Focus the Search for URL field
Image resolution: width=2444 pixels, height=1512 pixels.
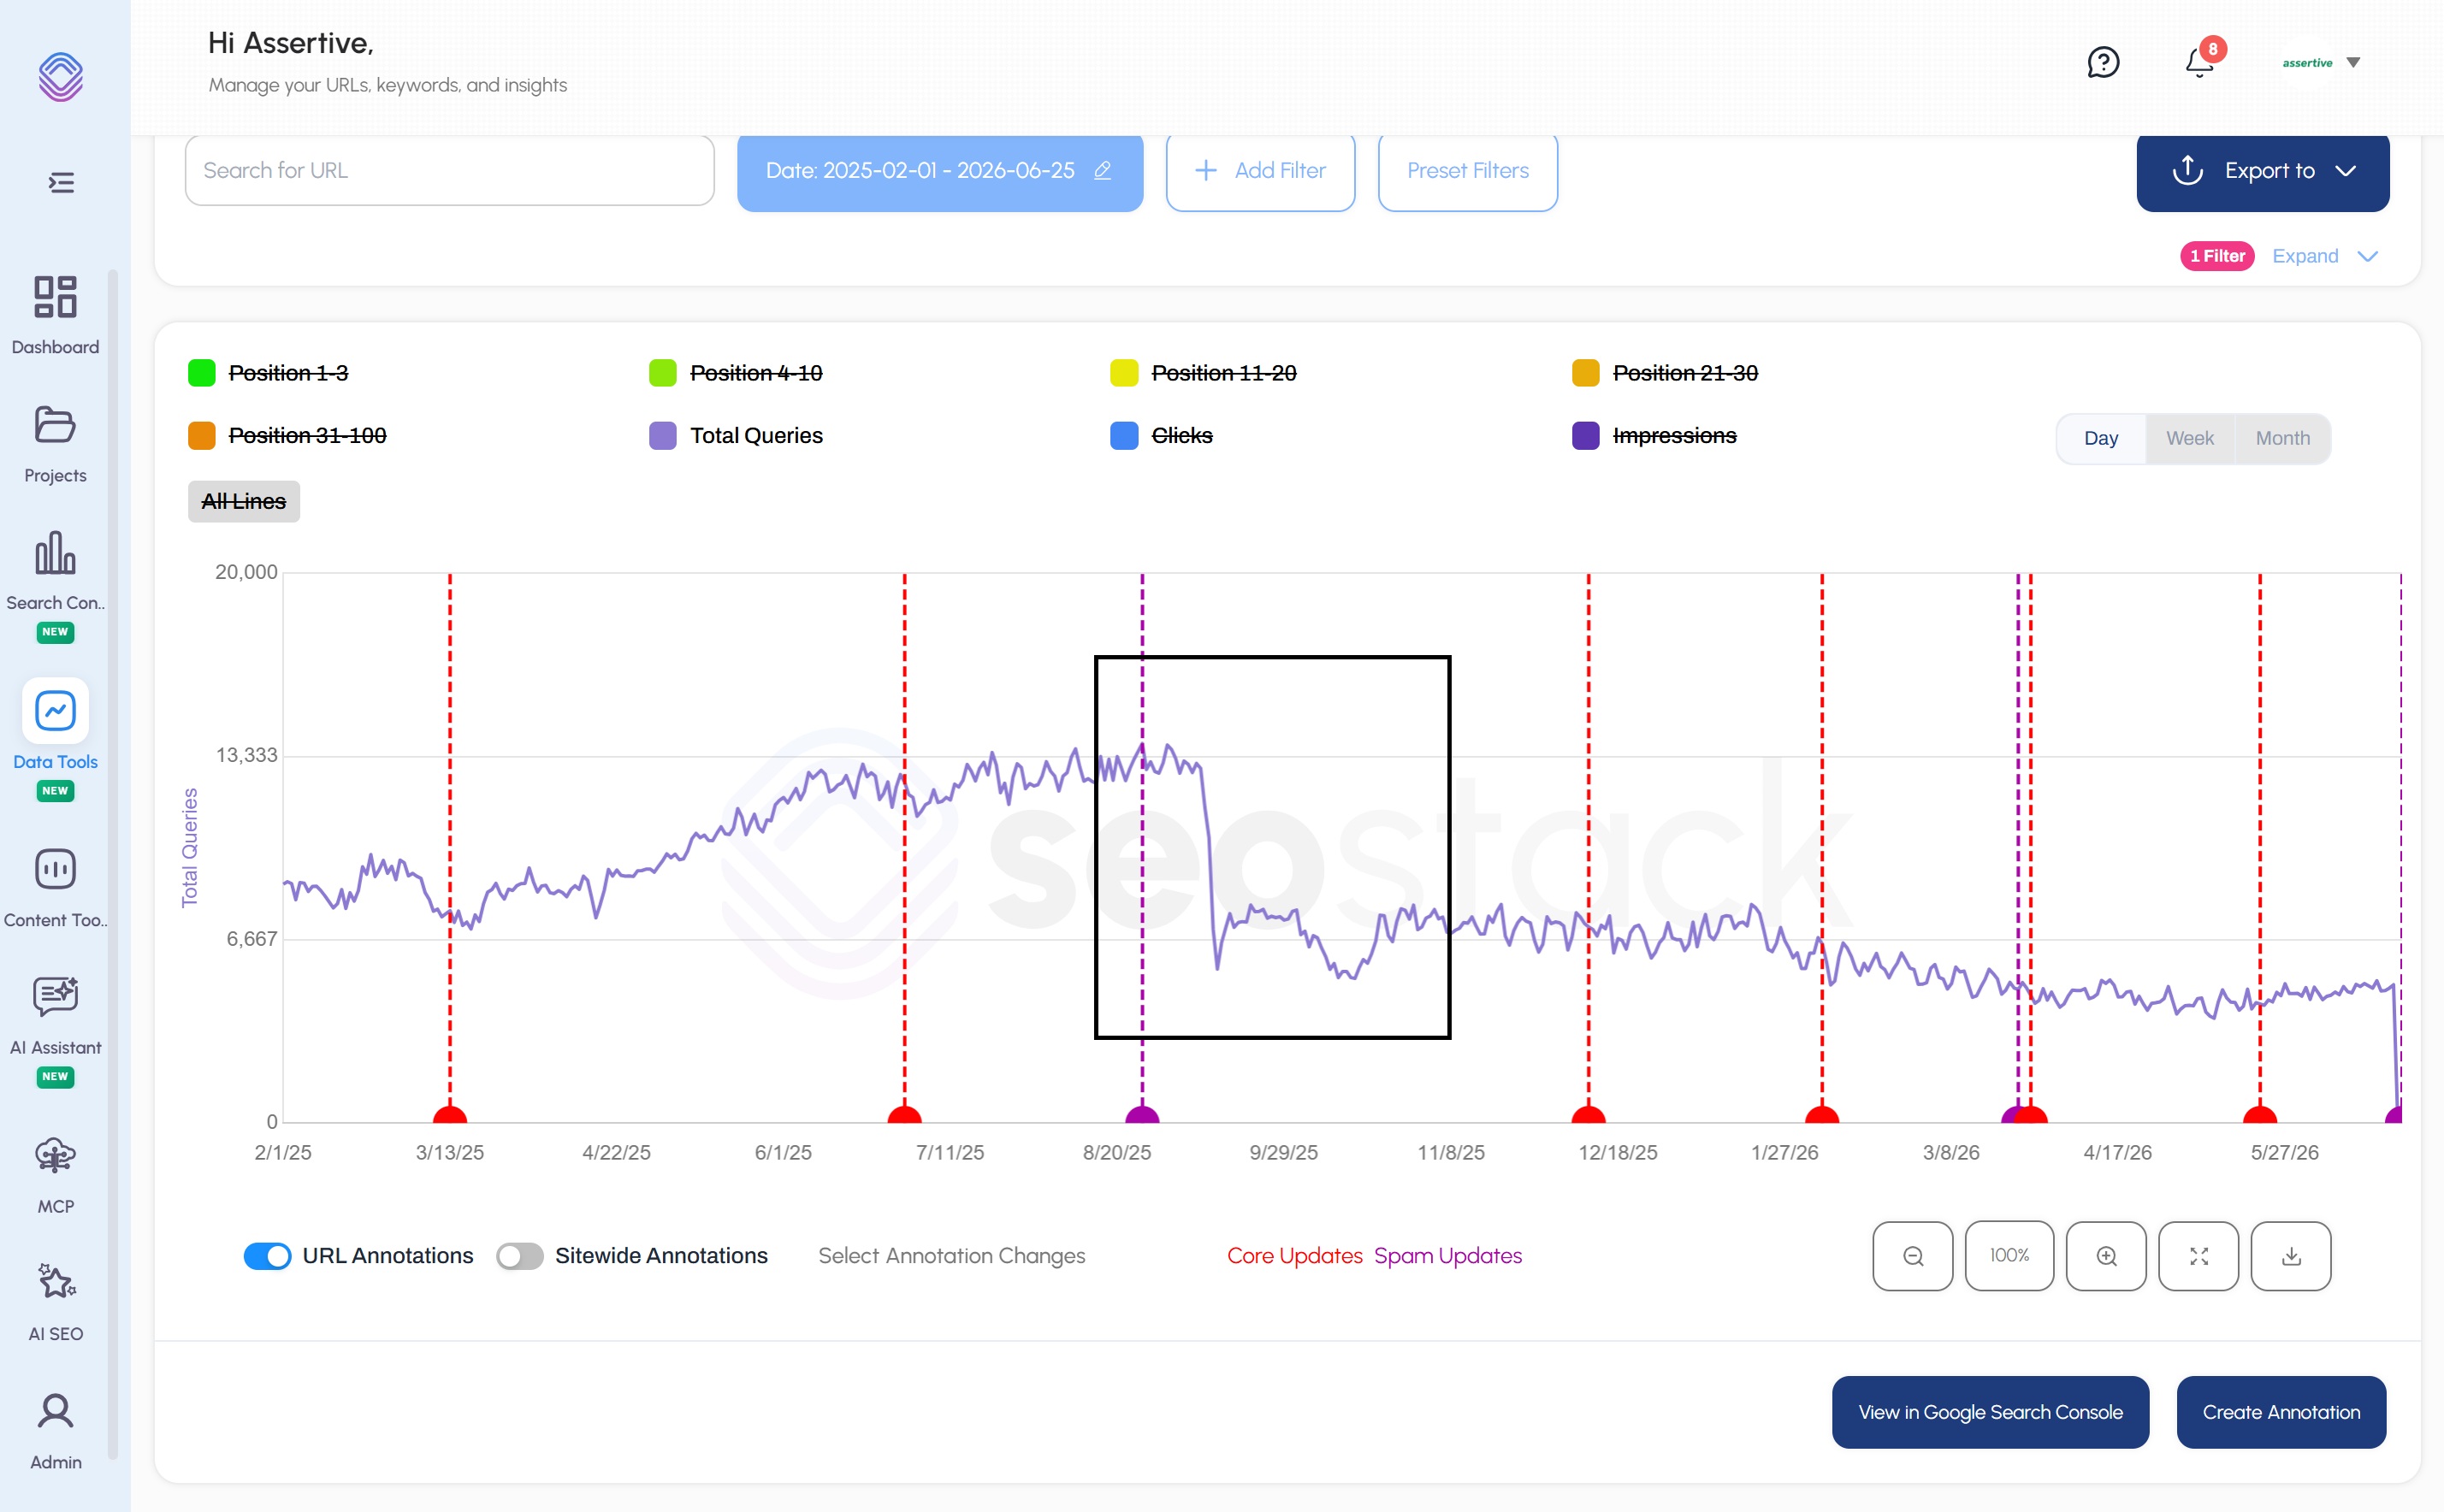[449, 171]
